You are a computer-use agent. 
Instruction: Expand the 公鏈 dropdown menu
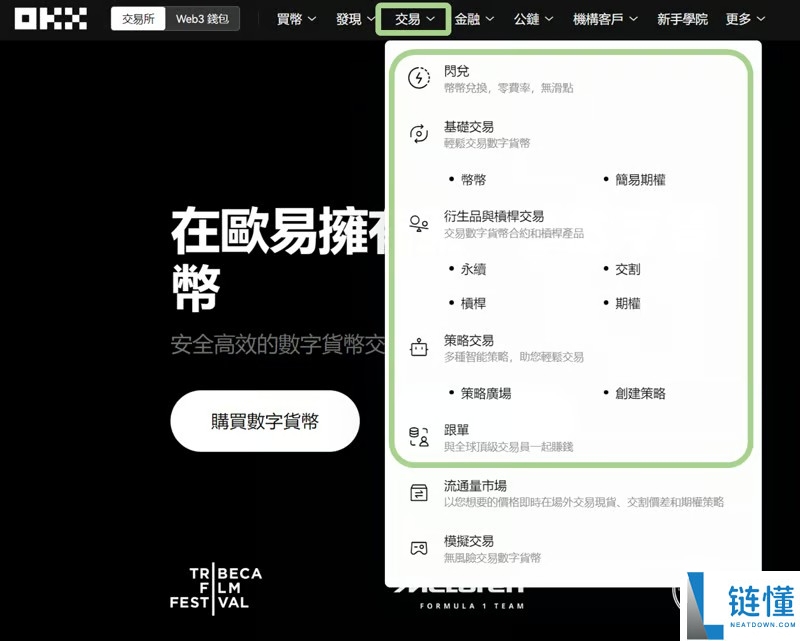tap(533, 19)
